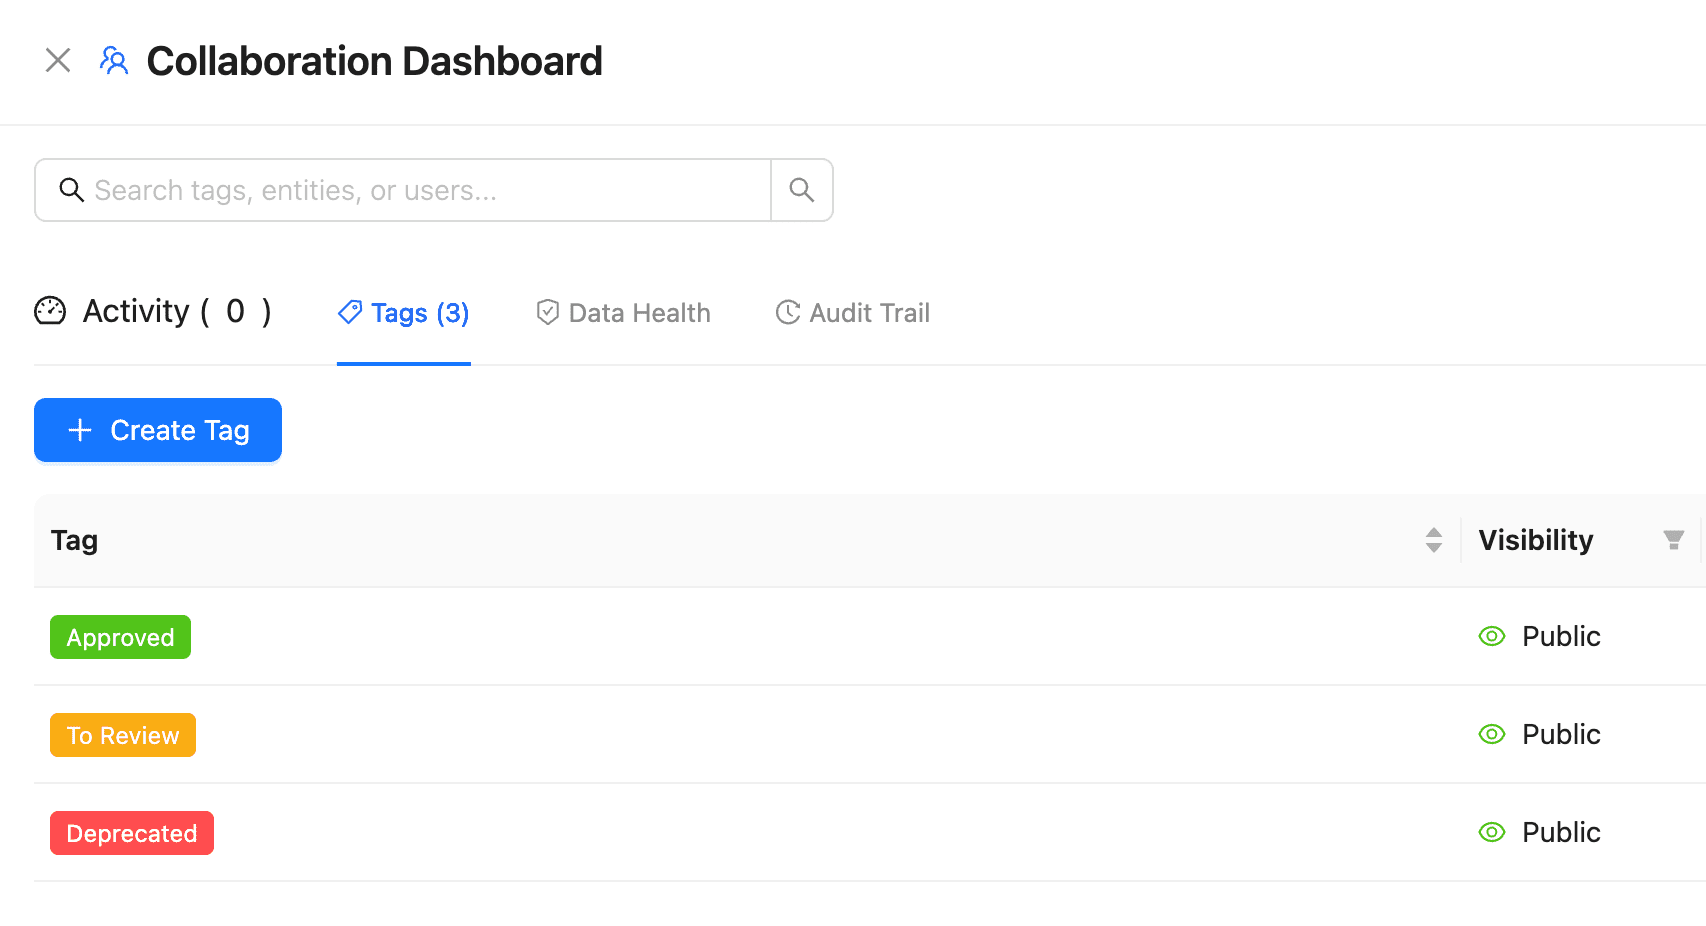Click the Create Tag button
This screenshot has height=926, width=1706.
coord(158,430)
